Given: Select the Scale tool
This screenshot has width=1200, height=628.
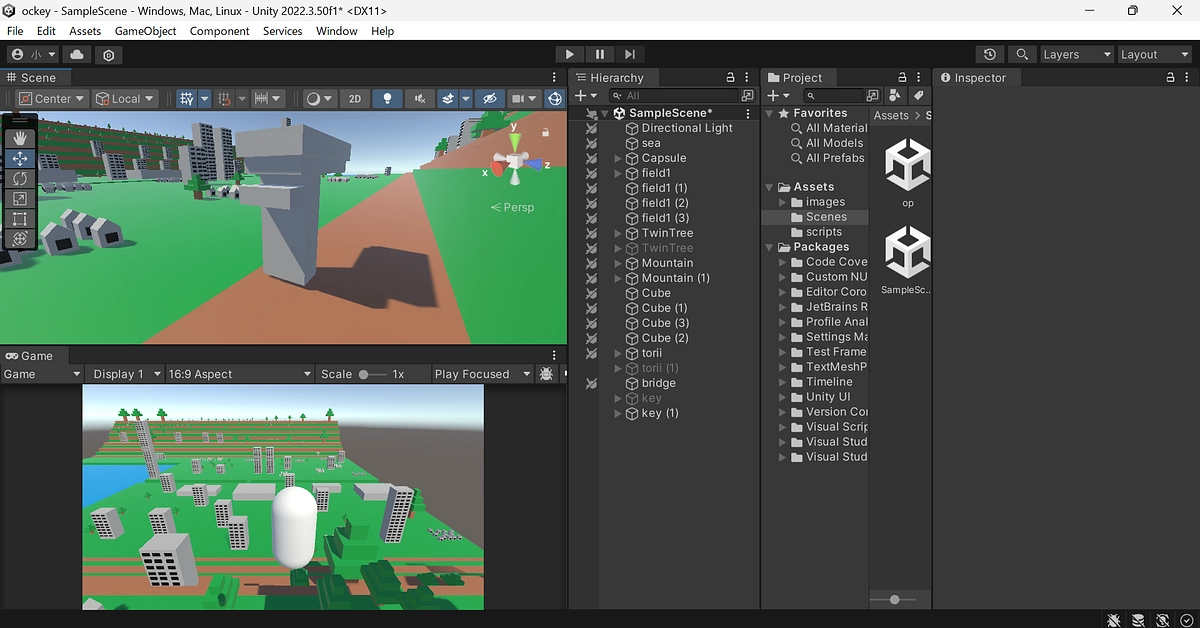Looking at the screenshot, I should point(19,198).
